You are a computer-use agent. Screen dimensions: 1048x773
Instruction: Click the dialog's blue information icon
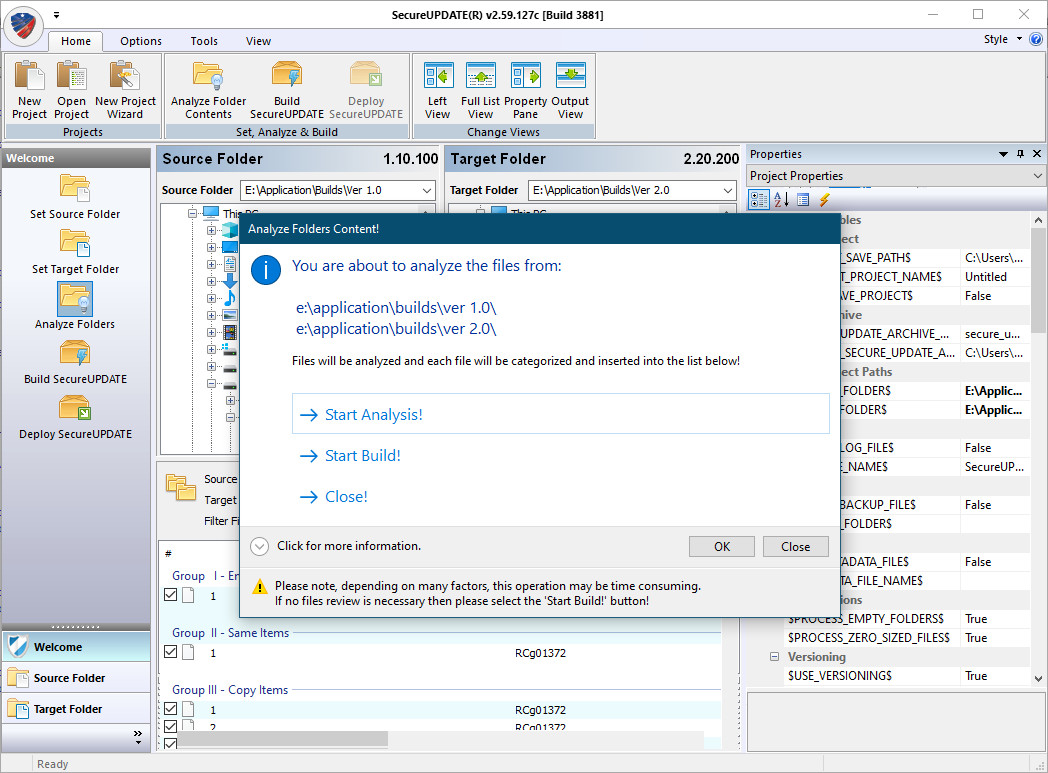[x=266, y=270]
